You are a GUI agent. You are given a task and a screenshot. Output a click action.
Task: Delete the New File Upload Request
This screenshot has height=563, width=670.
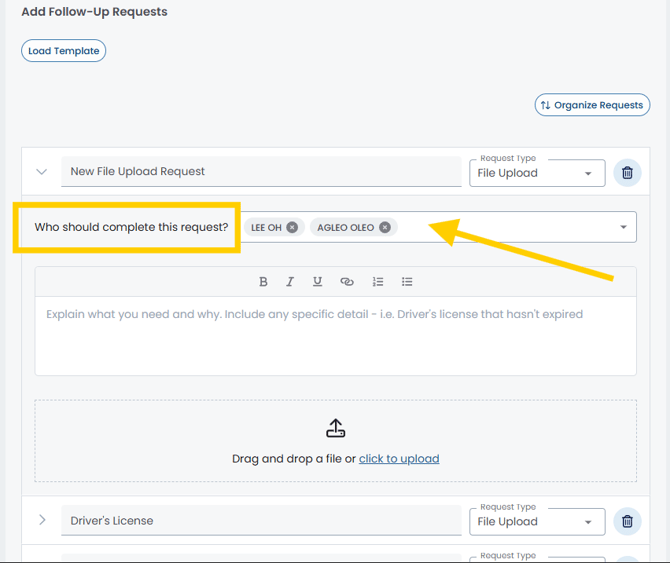[627, 173]
